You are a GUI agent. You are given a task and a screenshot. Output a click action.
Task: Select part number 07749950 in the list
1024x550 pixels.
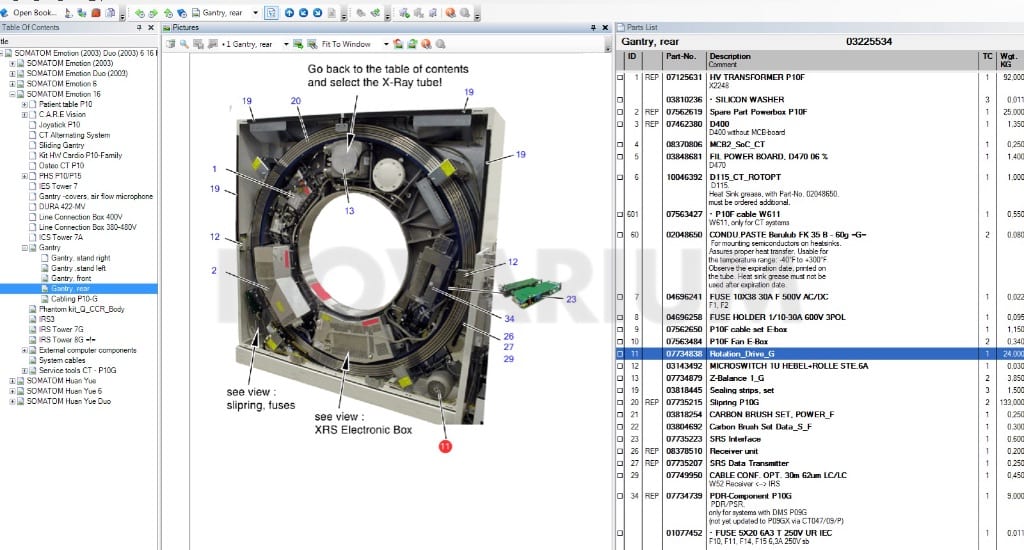point(684,476)
